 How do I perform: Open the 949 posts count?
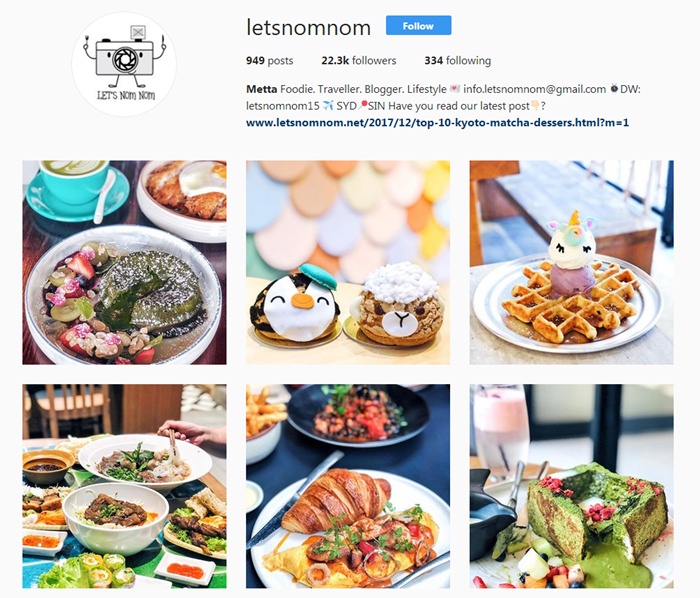coord(270,61)
